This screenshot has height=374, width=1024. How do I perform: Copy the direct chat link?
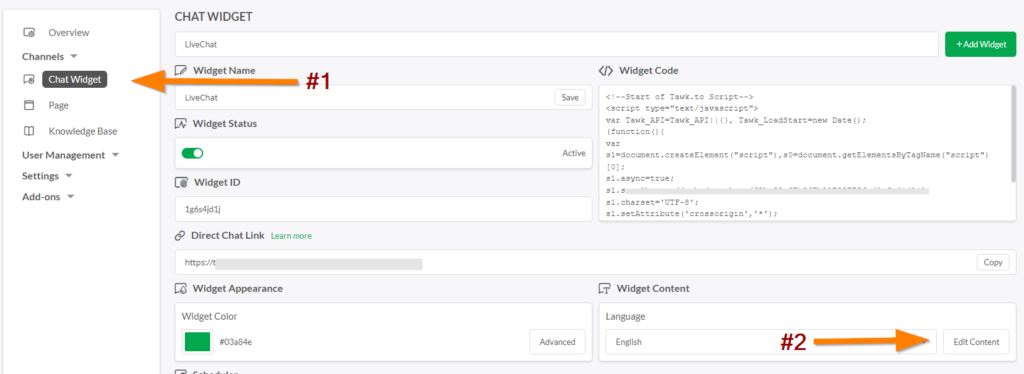tap(993, 262)
